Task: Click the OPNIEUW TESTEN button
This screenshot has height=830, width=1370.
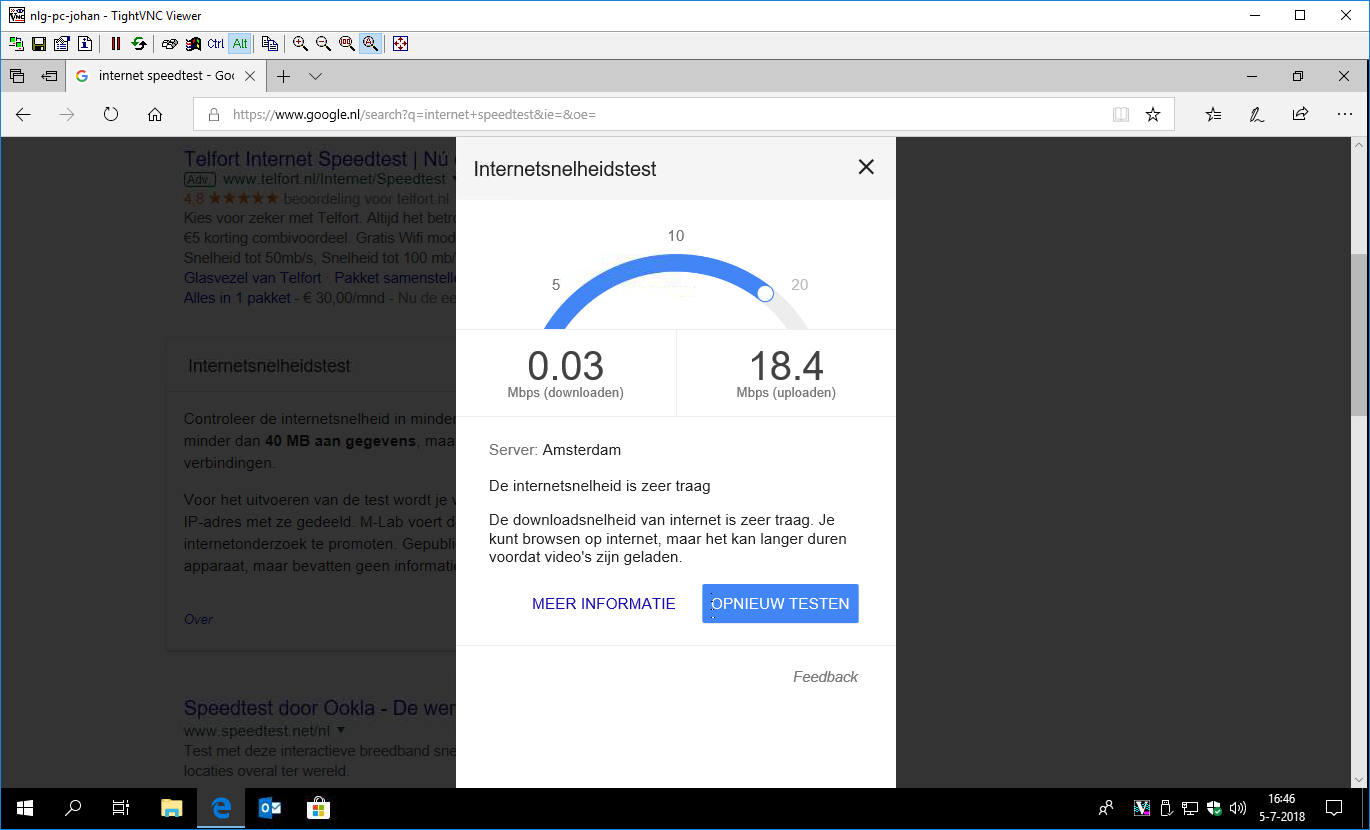Action: 780,604
